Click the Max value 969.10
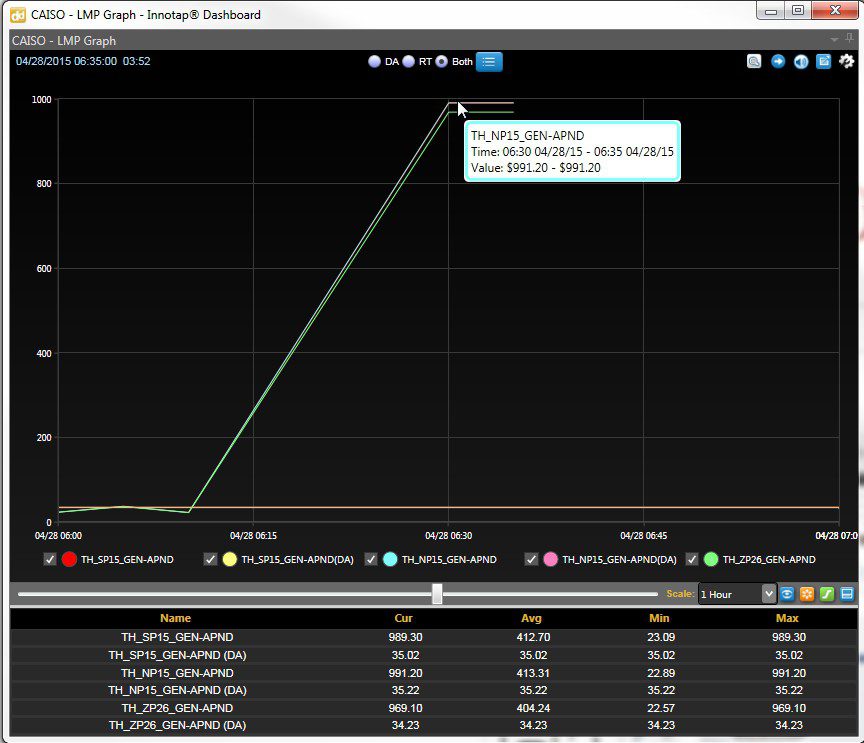The image size is (864, 743). click(x=789, y=708)
